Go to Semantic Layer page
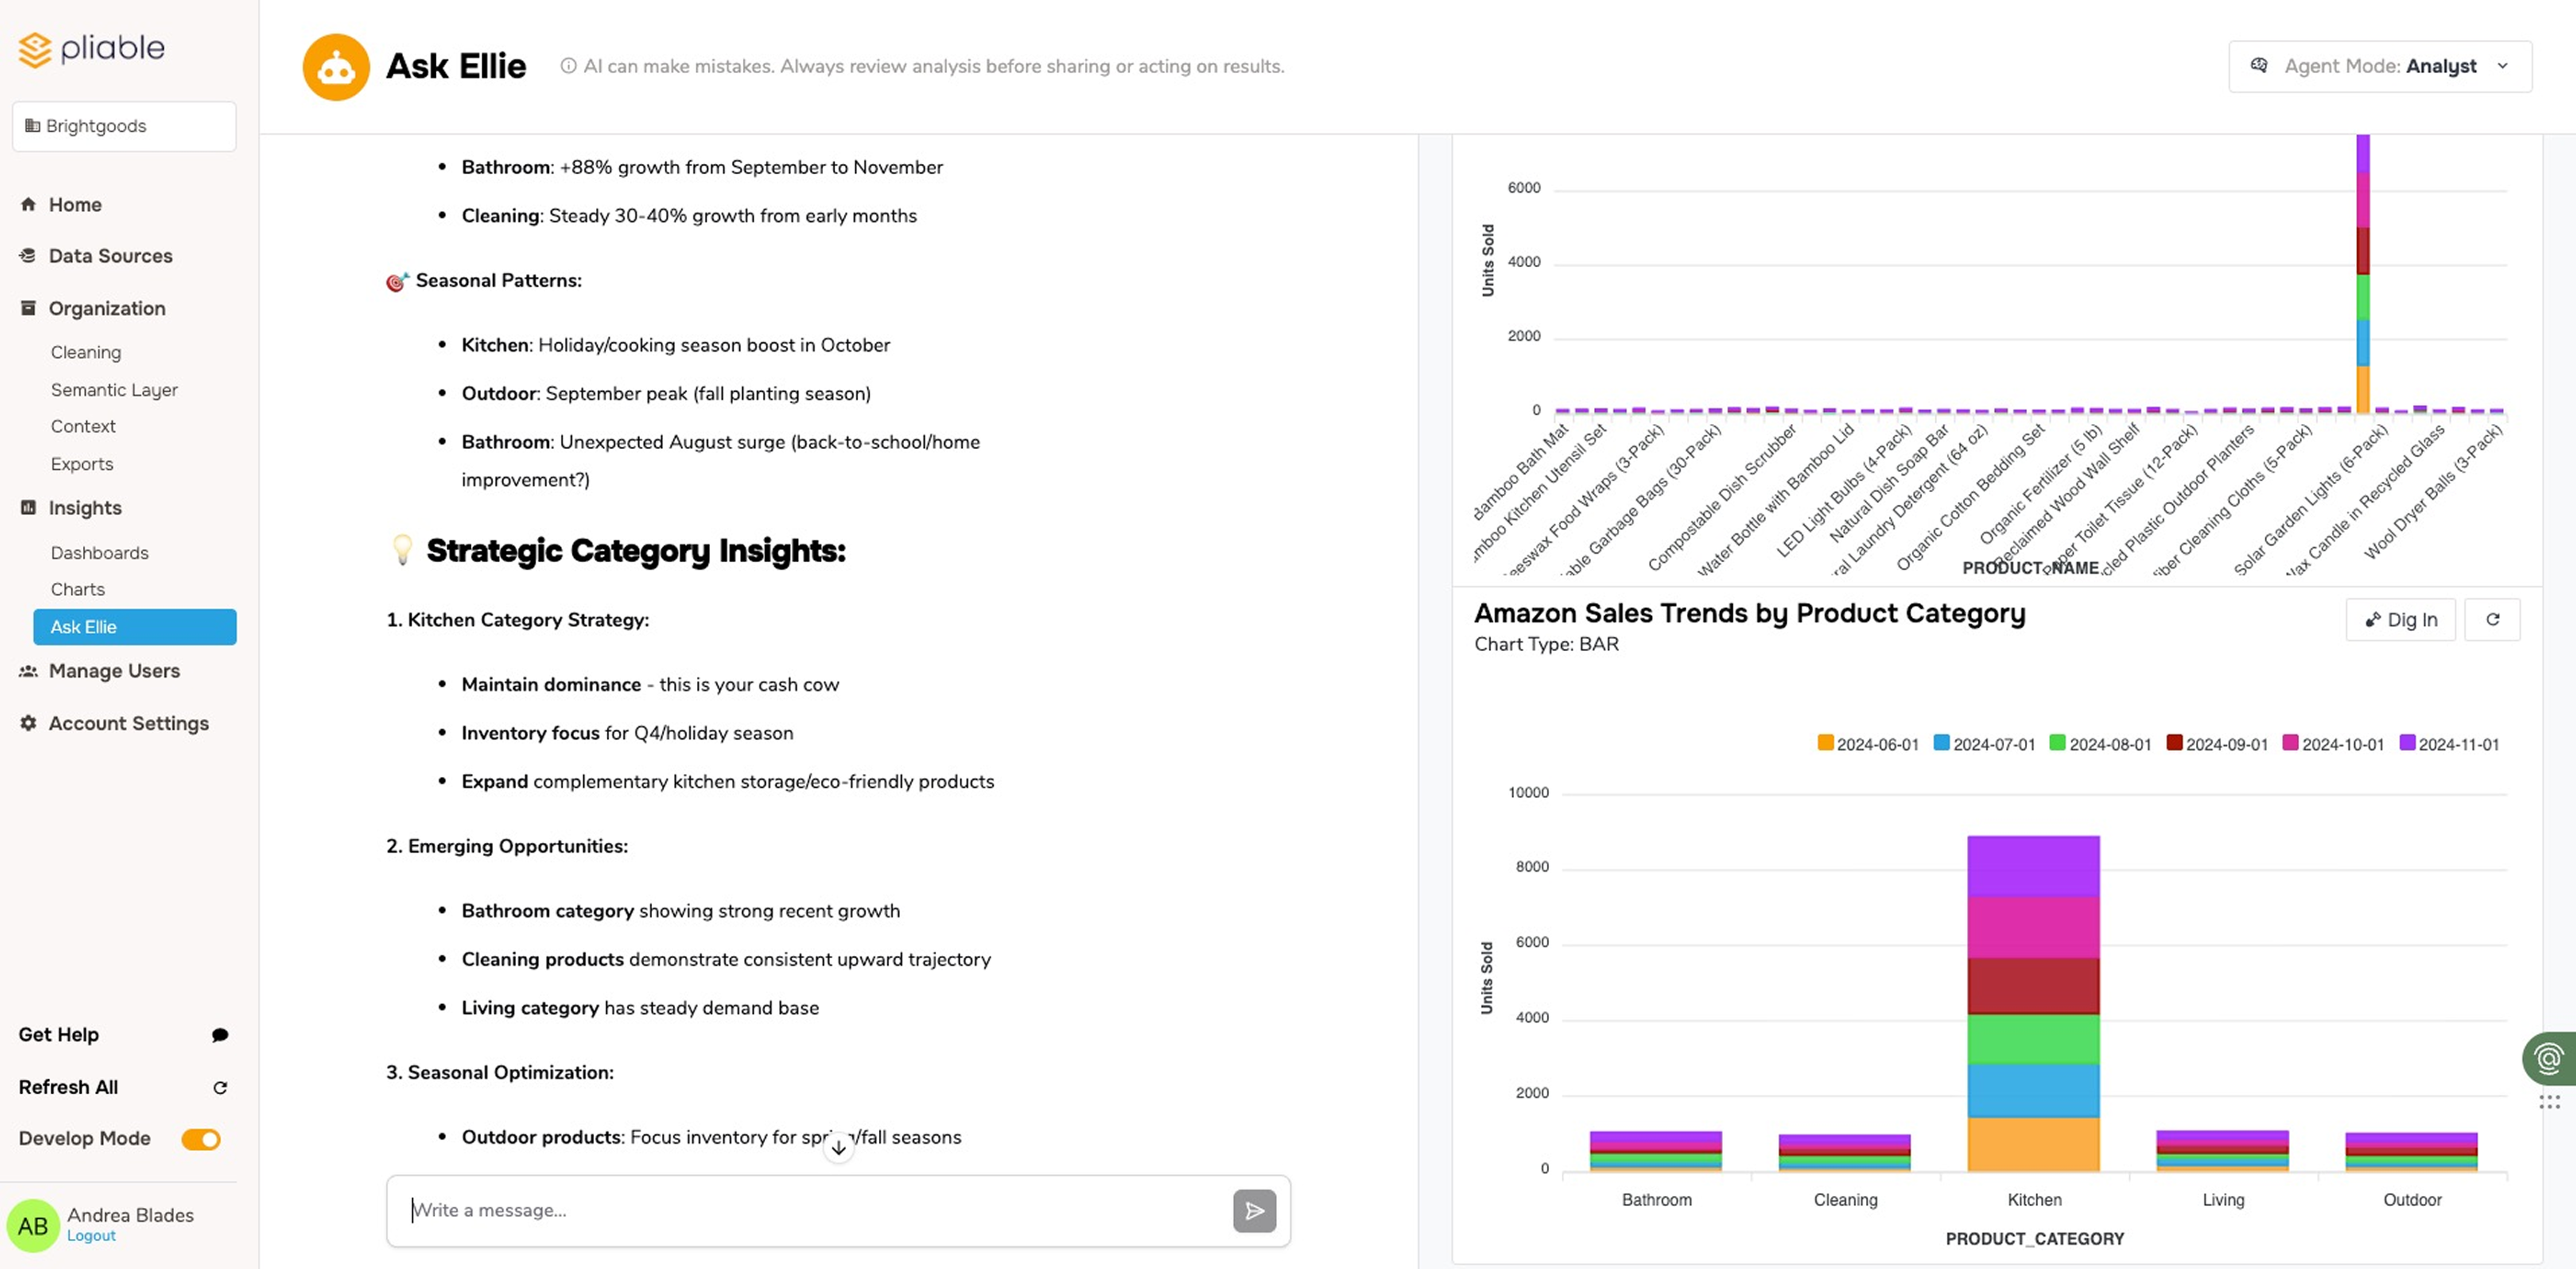 pyautogui.click(x=114, y=390)
